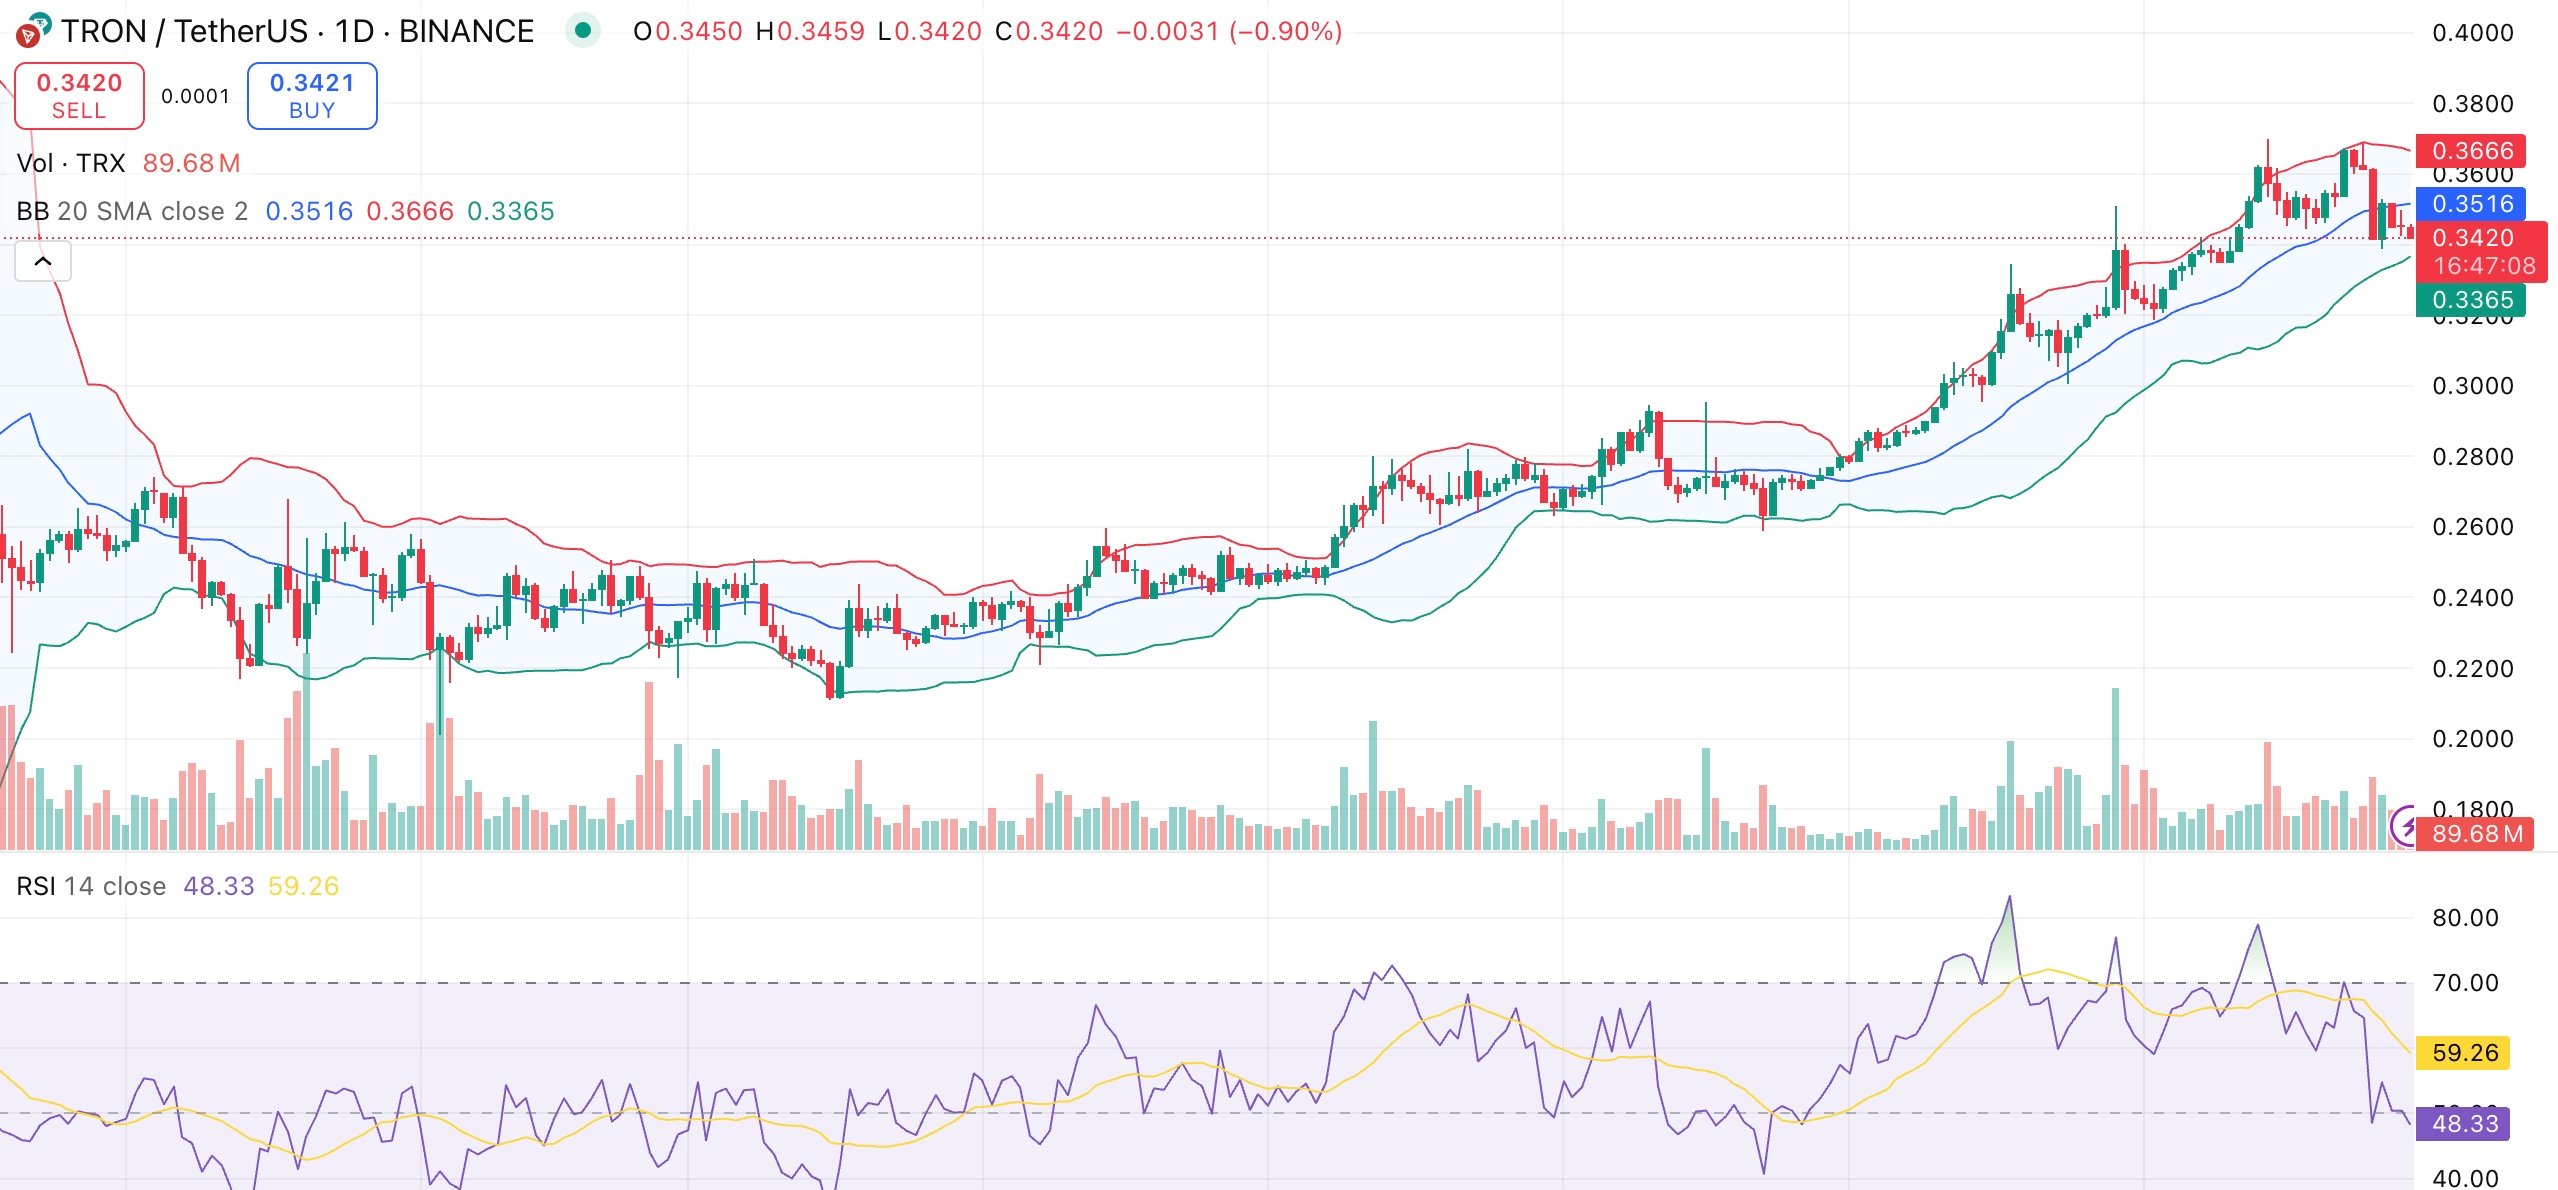Click the red 89.68M volume axis label
This screenshot has height=1190, width=2558.
[2476, 834]
